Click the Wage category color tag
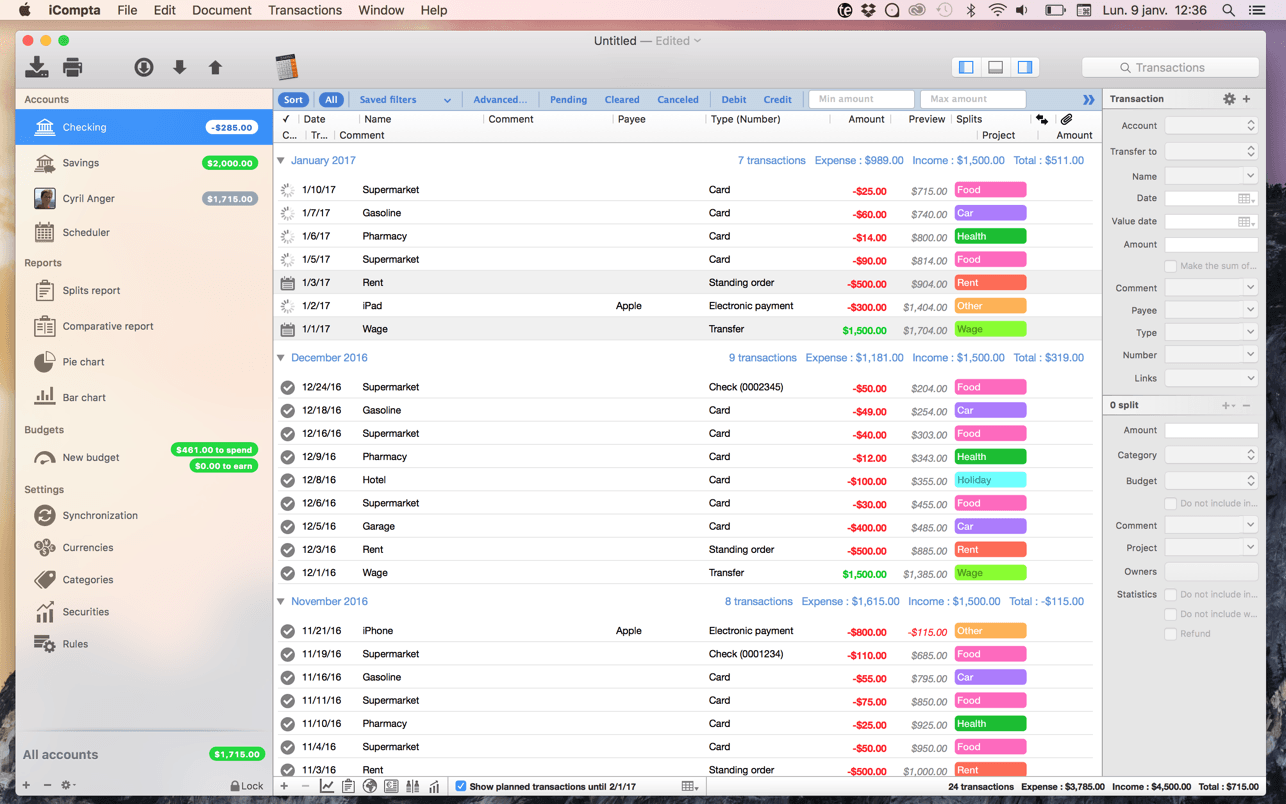Image resolution: width=1286 pixels, height=804 pixels. click(989, 328)
